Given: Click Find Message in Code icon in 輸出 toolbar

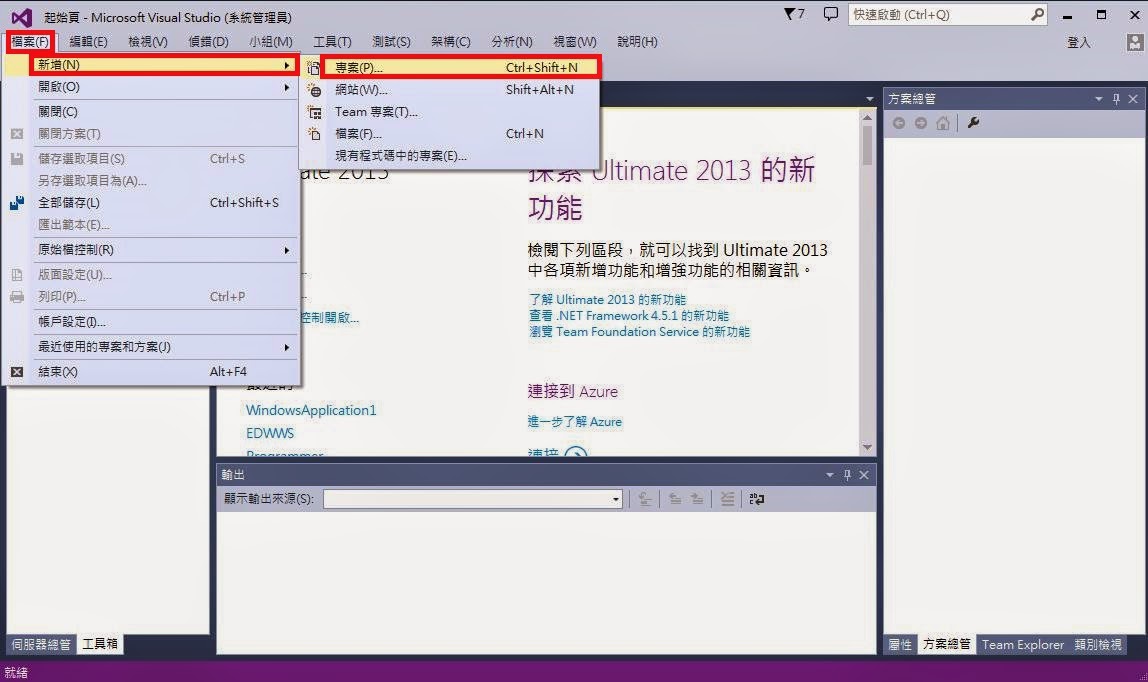Looking at the screenshot, I should 644,499.
